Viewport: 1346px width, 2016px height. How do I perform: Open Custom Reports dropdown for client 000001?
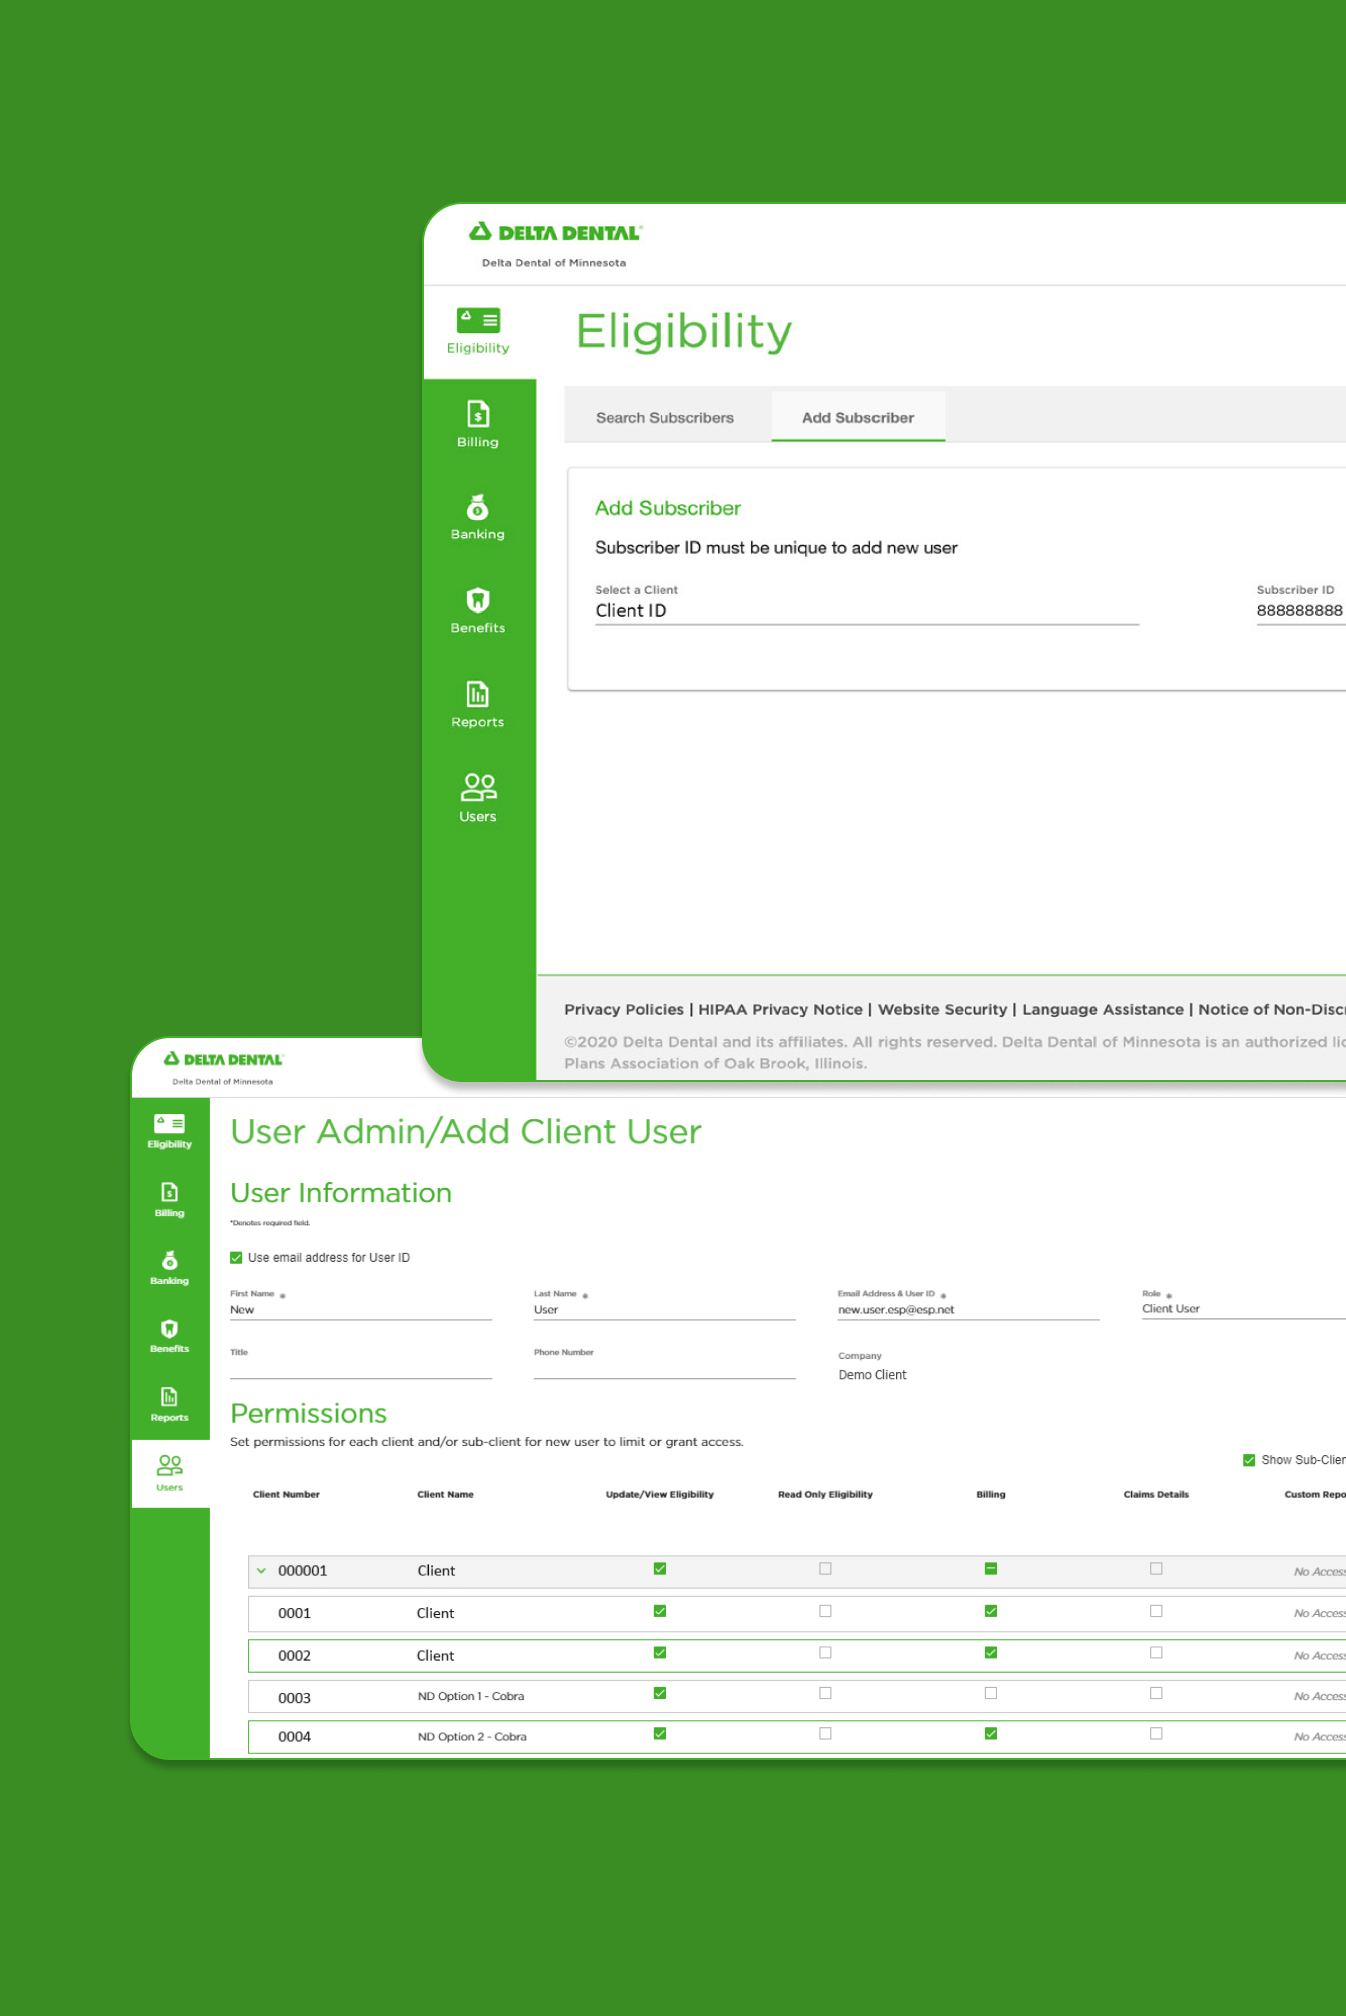[1319, 1572]
